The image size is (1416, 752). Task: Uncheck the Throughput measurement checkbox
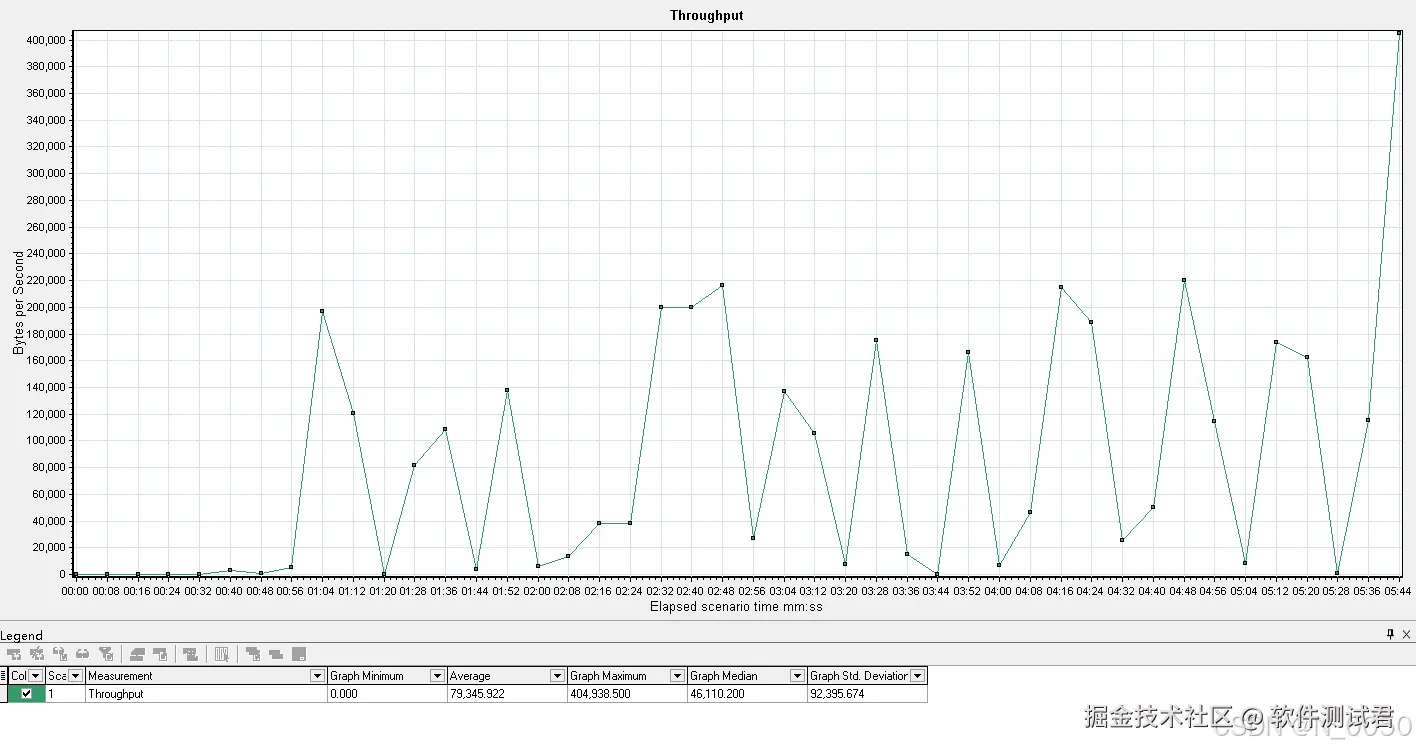[x=26, y=693]
